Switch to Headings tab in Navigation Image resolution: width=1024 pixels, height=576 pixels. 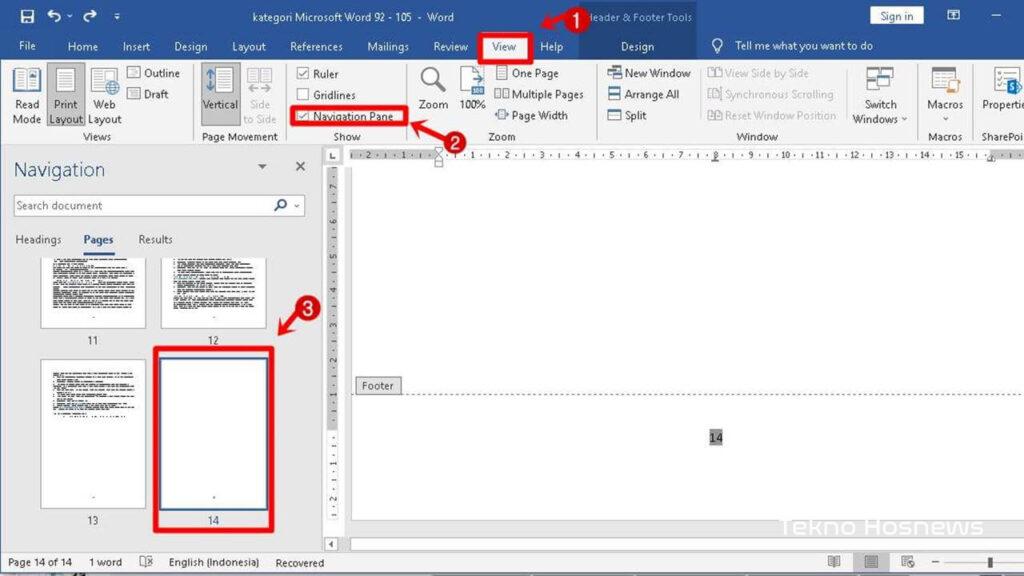click(38, 240)
